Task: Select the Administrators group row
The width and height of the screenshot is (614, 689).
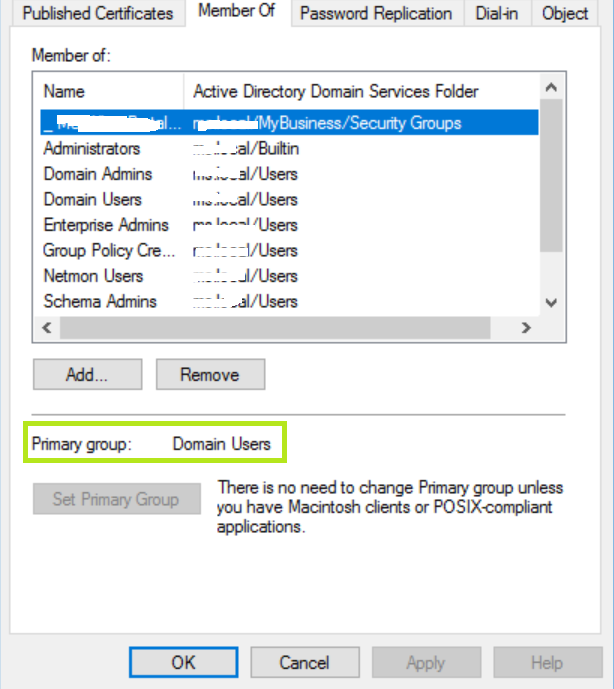Action: tap(92, 148)
